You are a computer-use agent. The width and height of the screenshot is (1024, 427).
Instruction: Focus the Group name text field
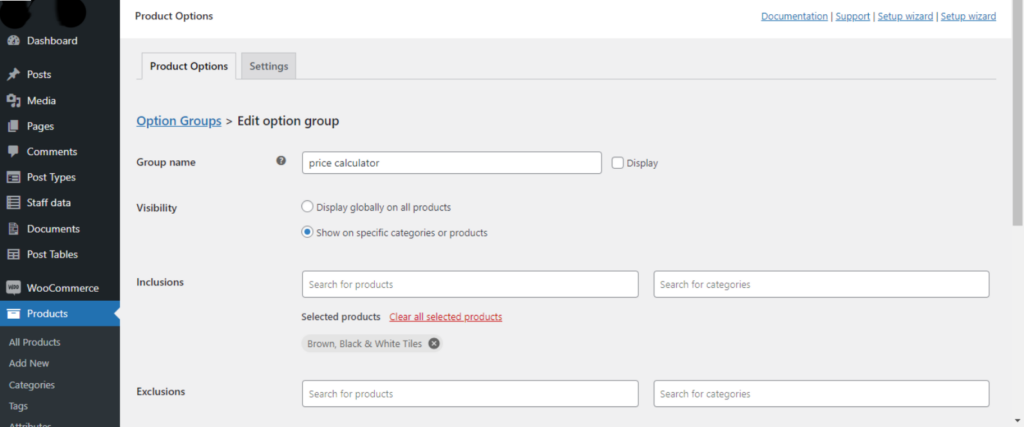451,163
